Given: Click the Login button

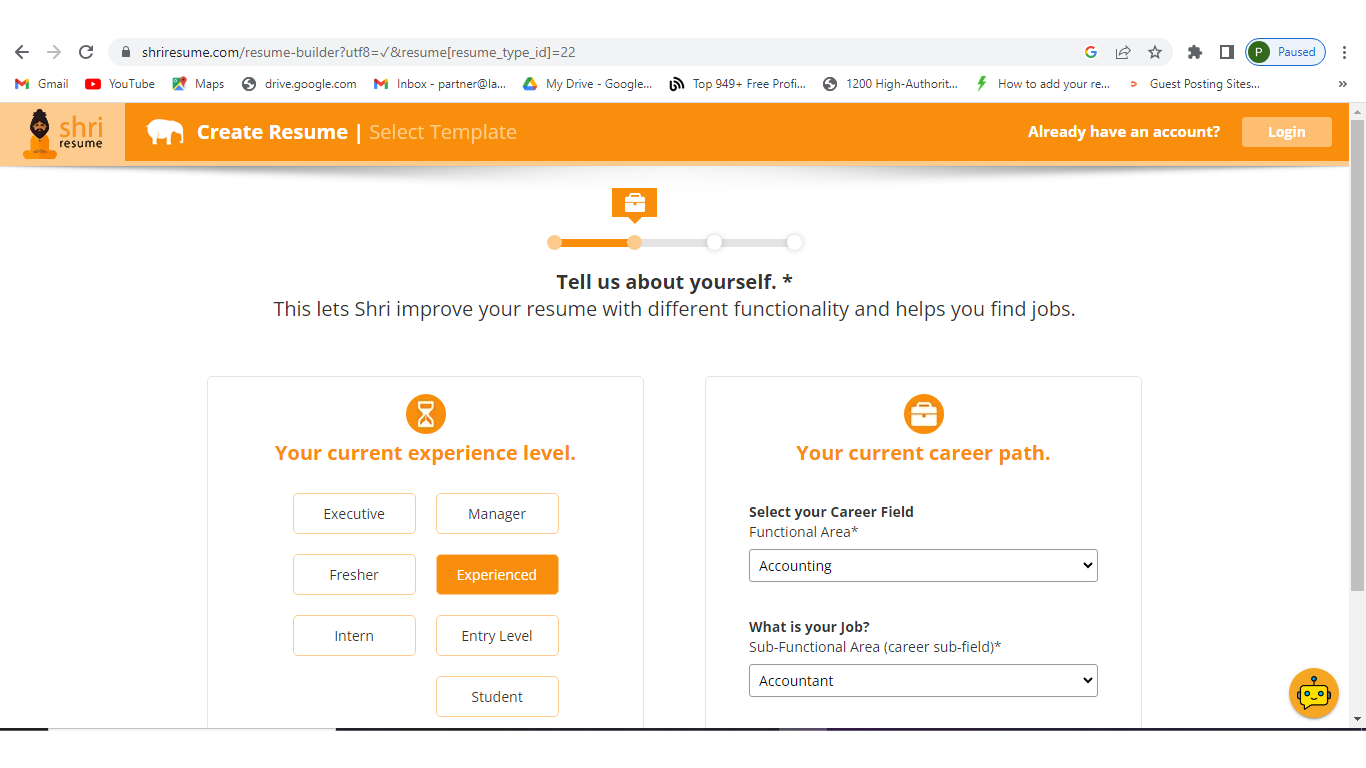Looking at the screenshot, I should pos(1286,132).
